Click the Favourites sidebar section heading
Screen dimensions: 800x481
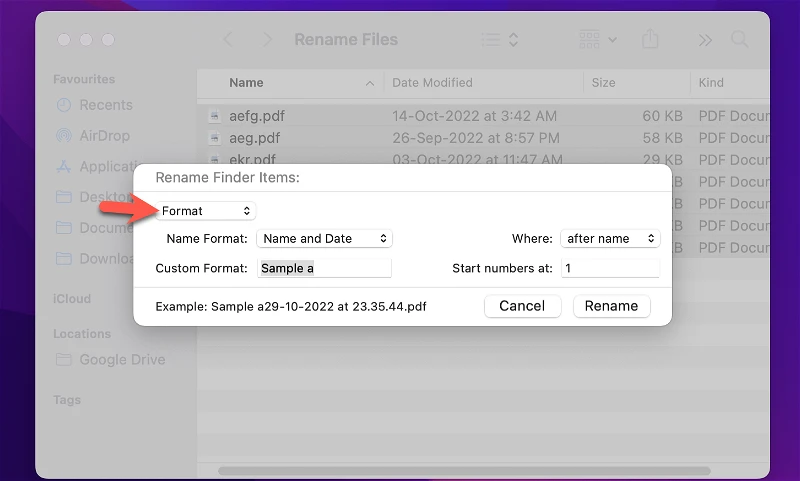pos(84,79)
